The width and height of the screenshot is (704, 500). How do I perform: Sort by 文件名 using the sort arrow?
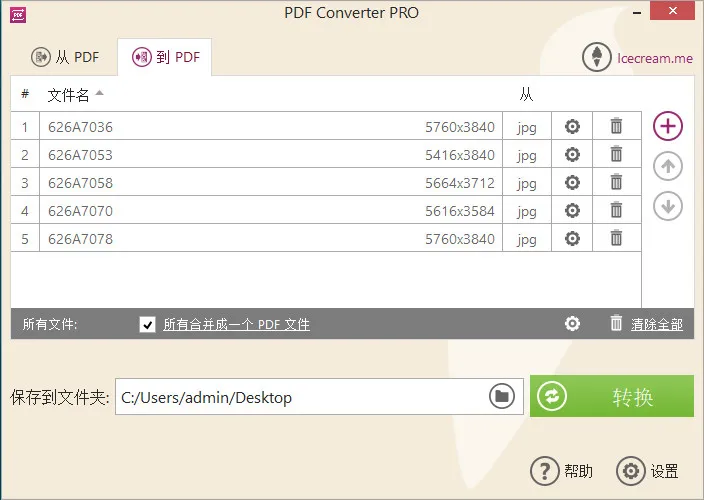(100, 93)
